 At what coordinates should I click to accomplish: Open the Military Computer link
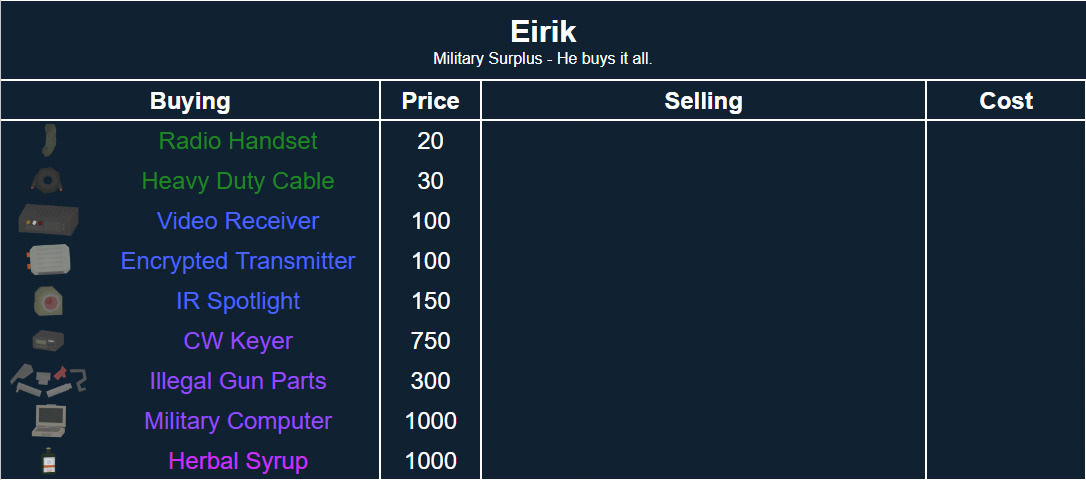238,421
